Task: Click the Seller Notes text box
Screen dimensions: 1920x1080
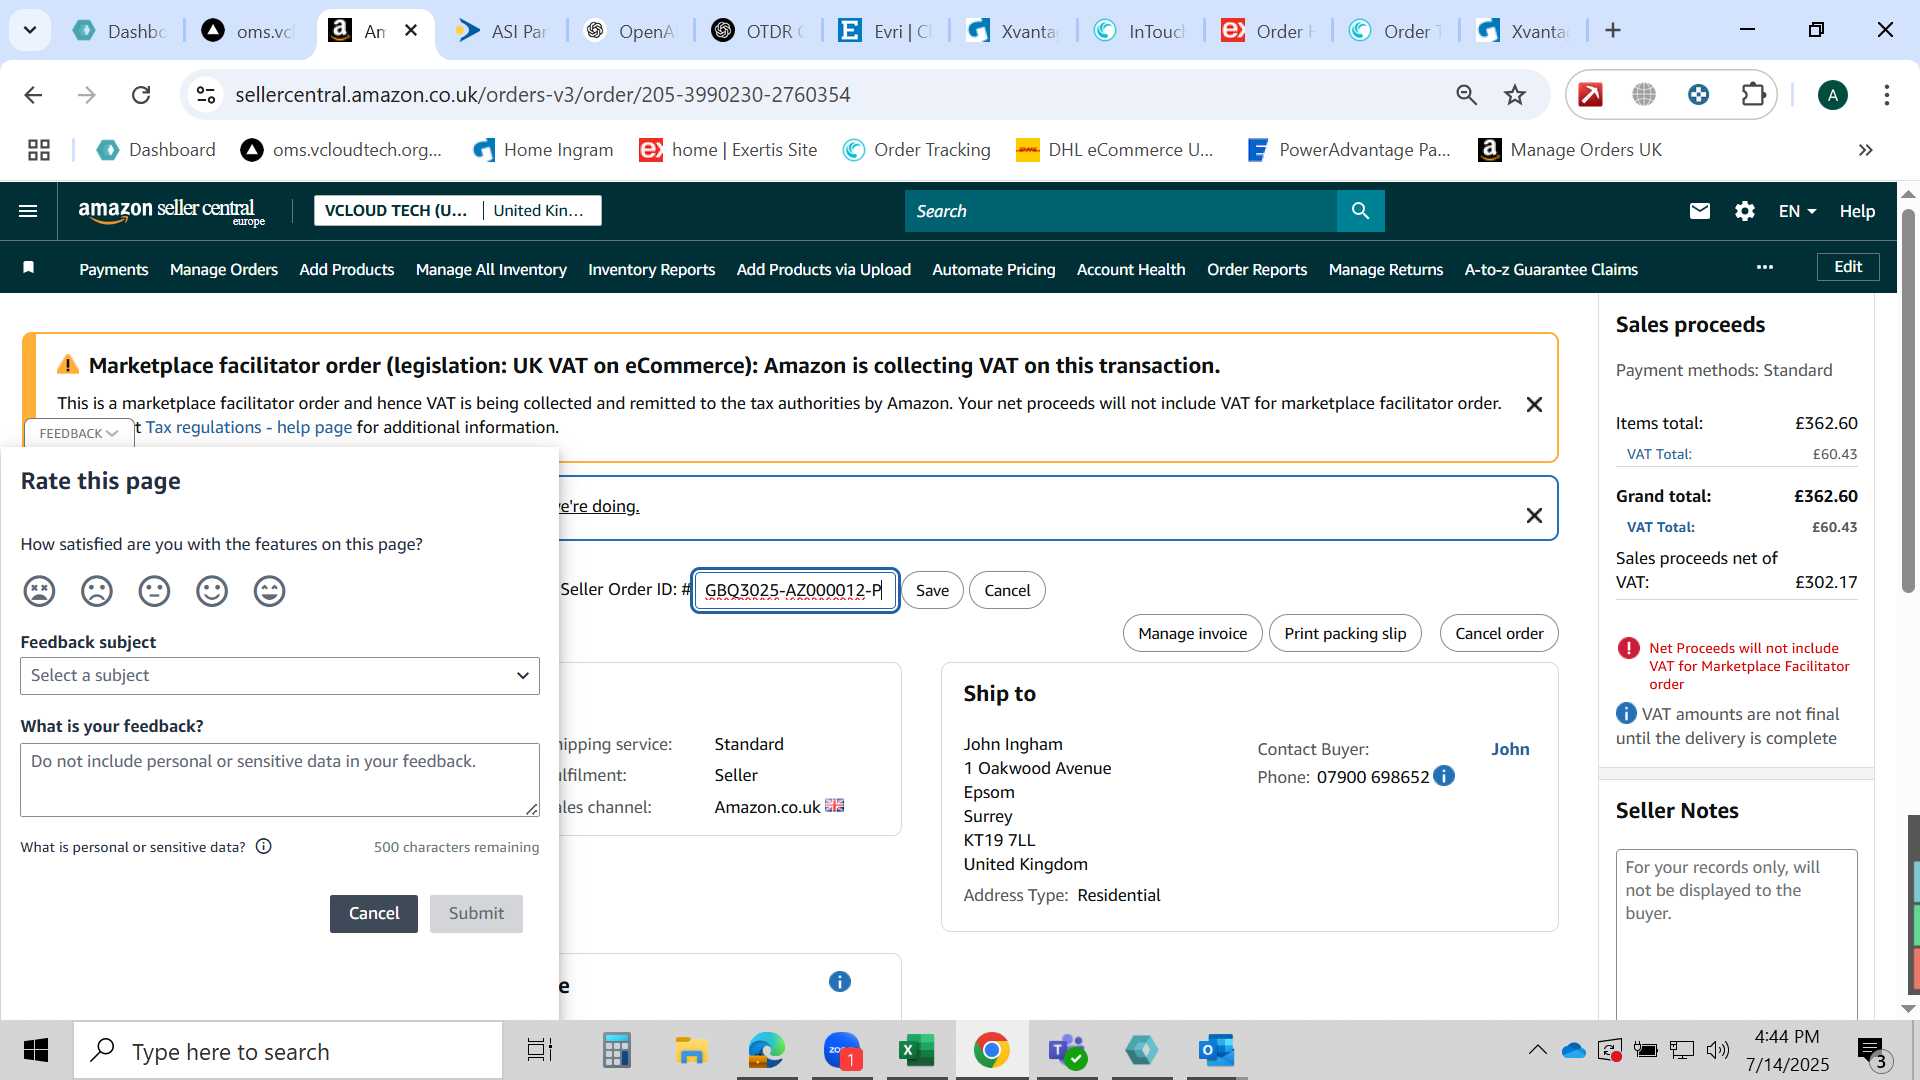Action: coord(1737,935)
